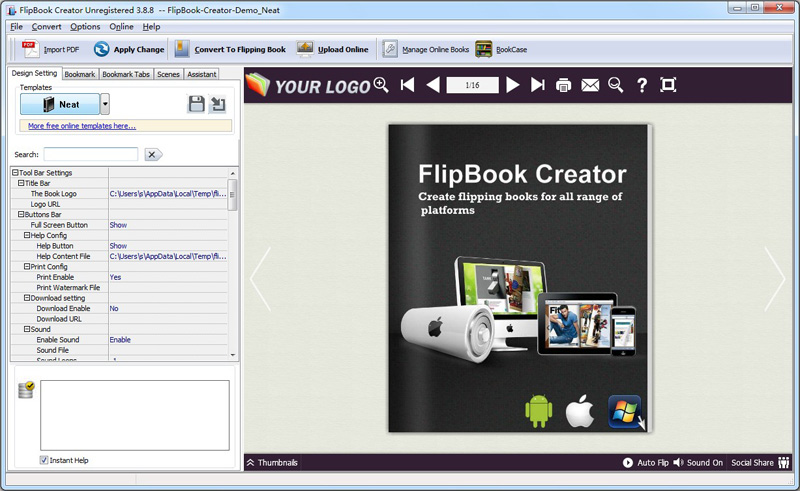Jump to the first page
The image size is (800, 491).
[407, 85]
